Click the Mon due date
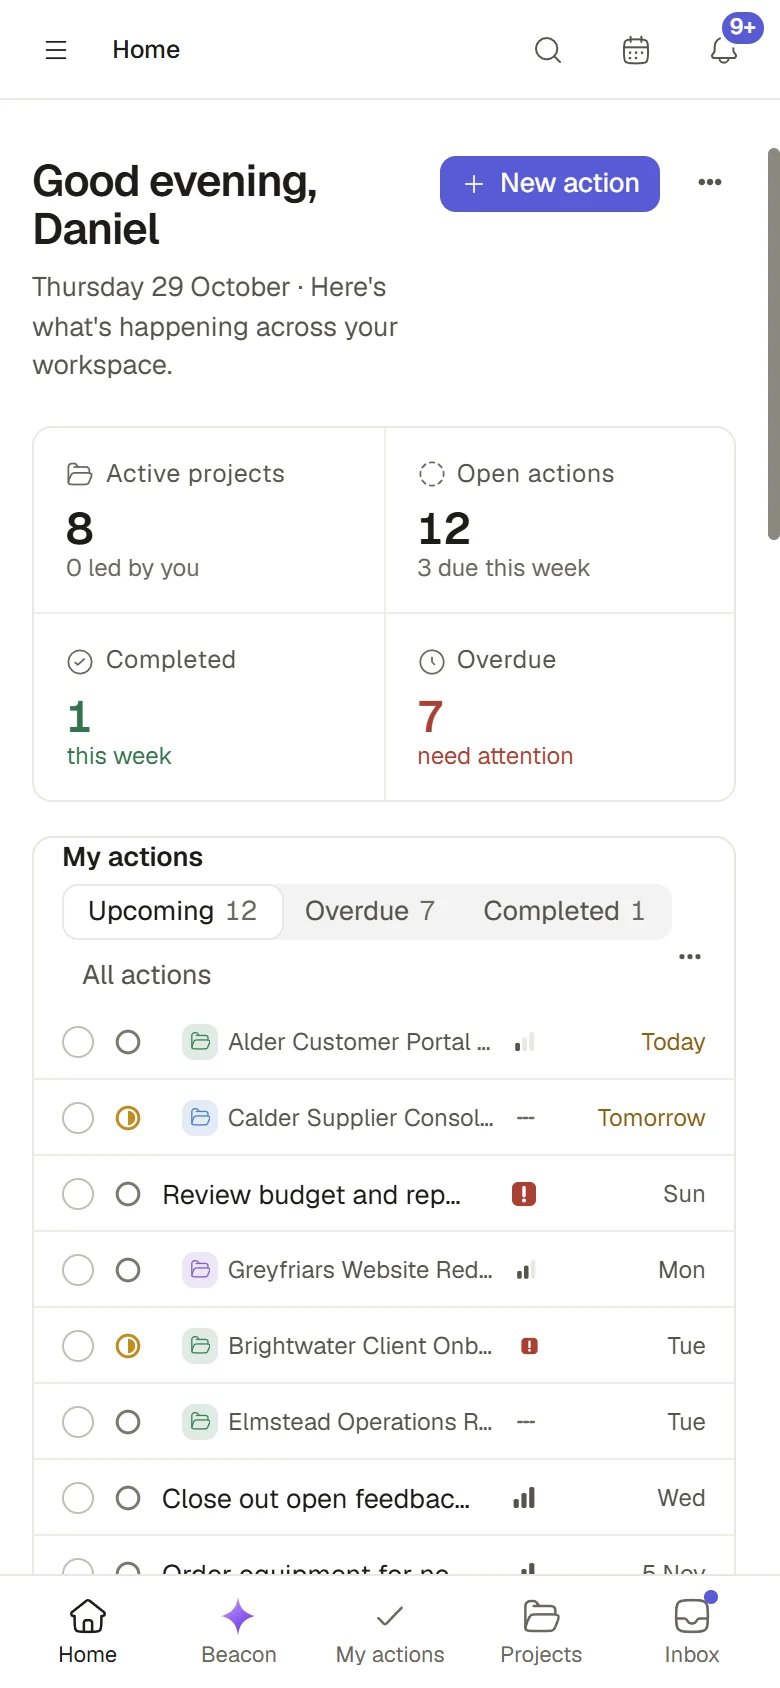The image size is (780, 1688). pos(682,1270)
